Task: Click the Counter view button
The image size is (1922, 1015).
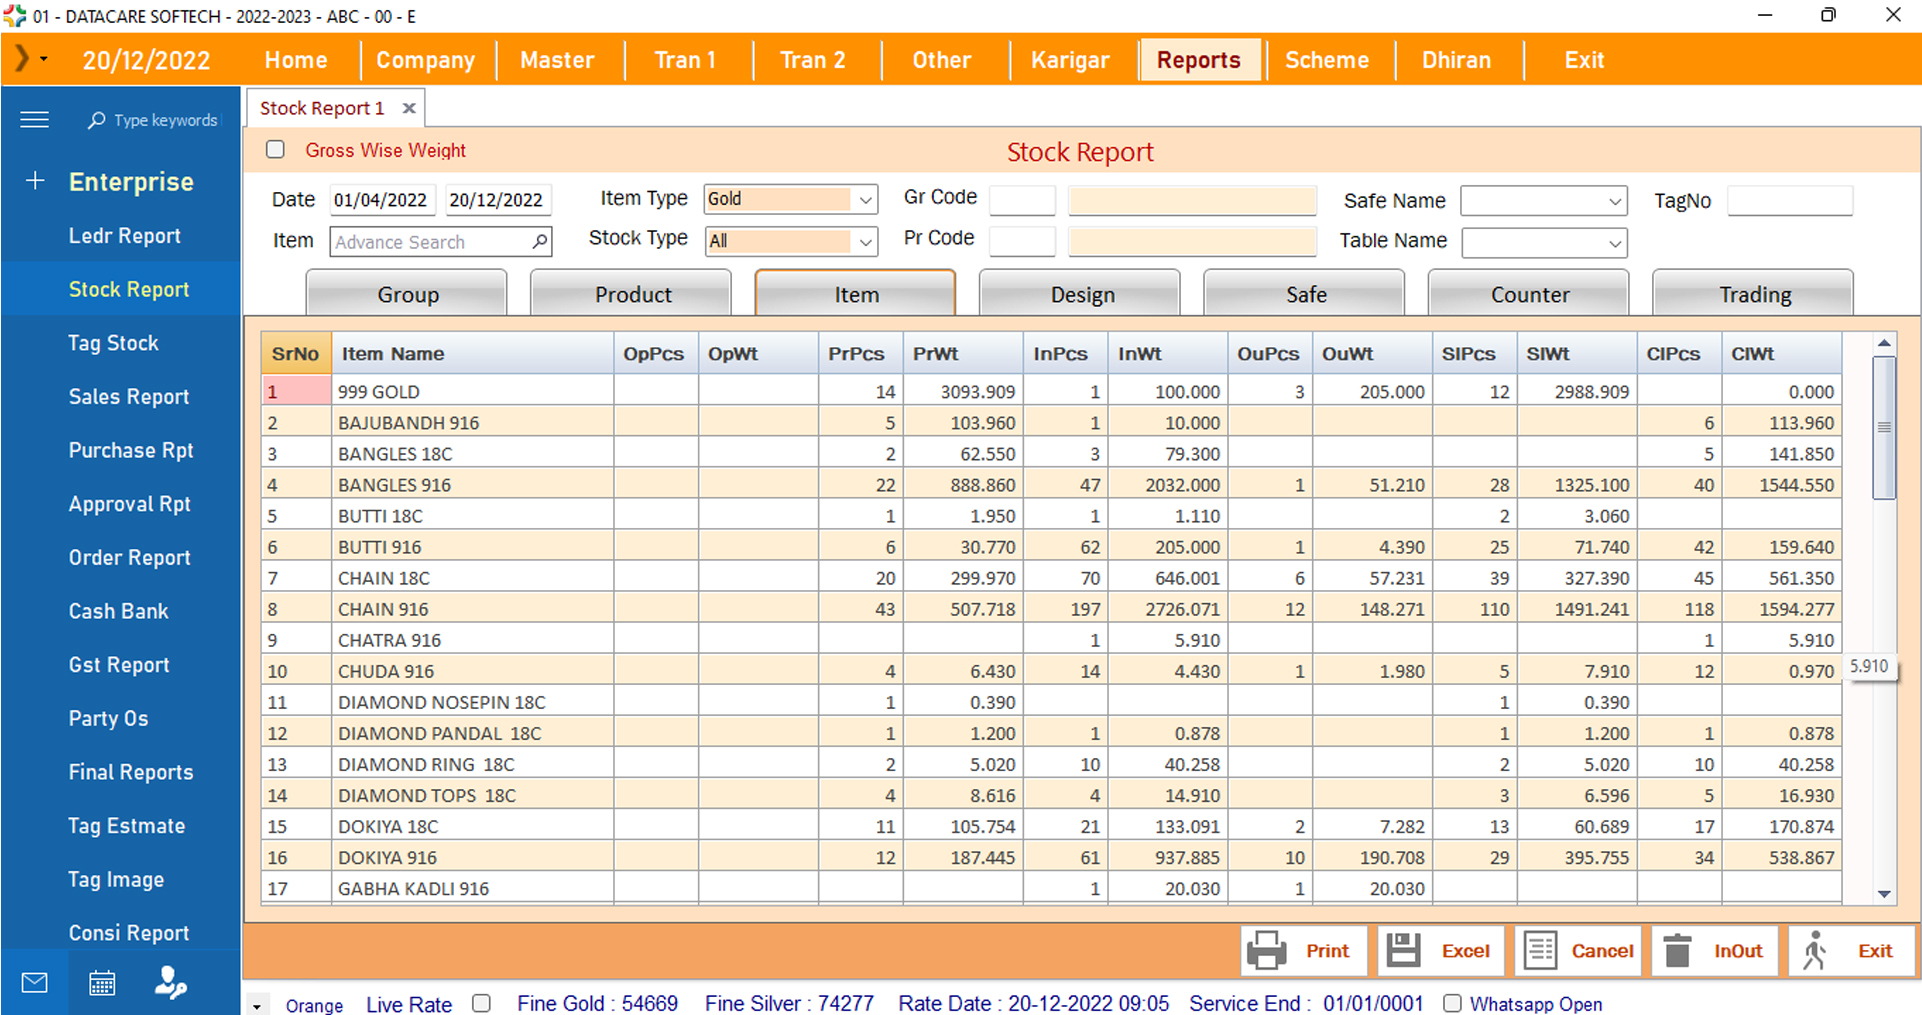Action: [1529, 294]
